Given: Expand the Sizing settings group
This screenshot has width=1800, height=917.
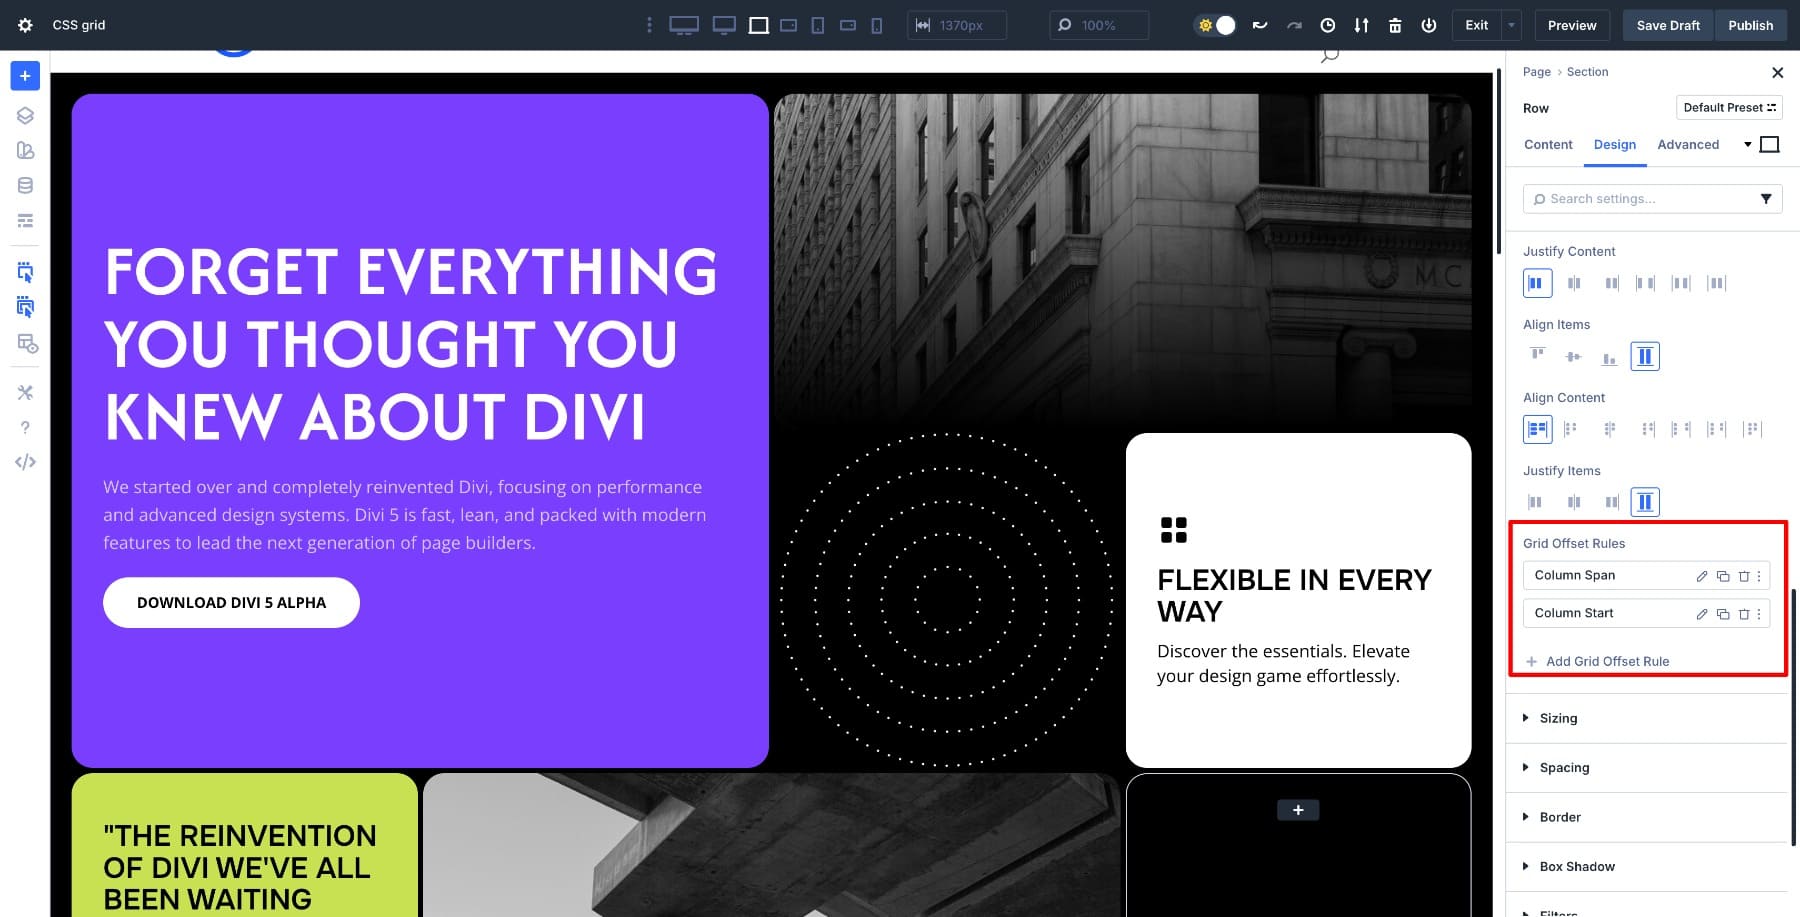Looking at the screenshot, I should (x=1558, y=718).
